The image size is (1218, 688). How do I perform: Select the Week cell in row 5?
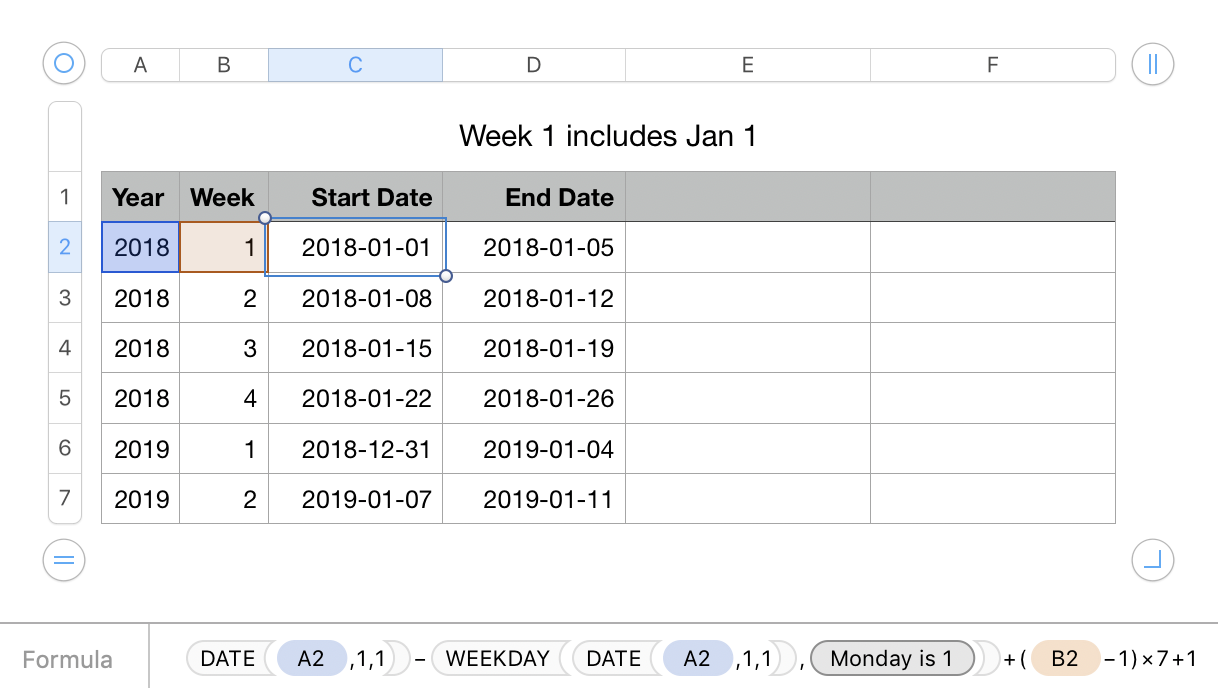point(224,398)
